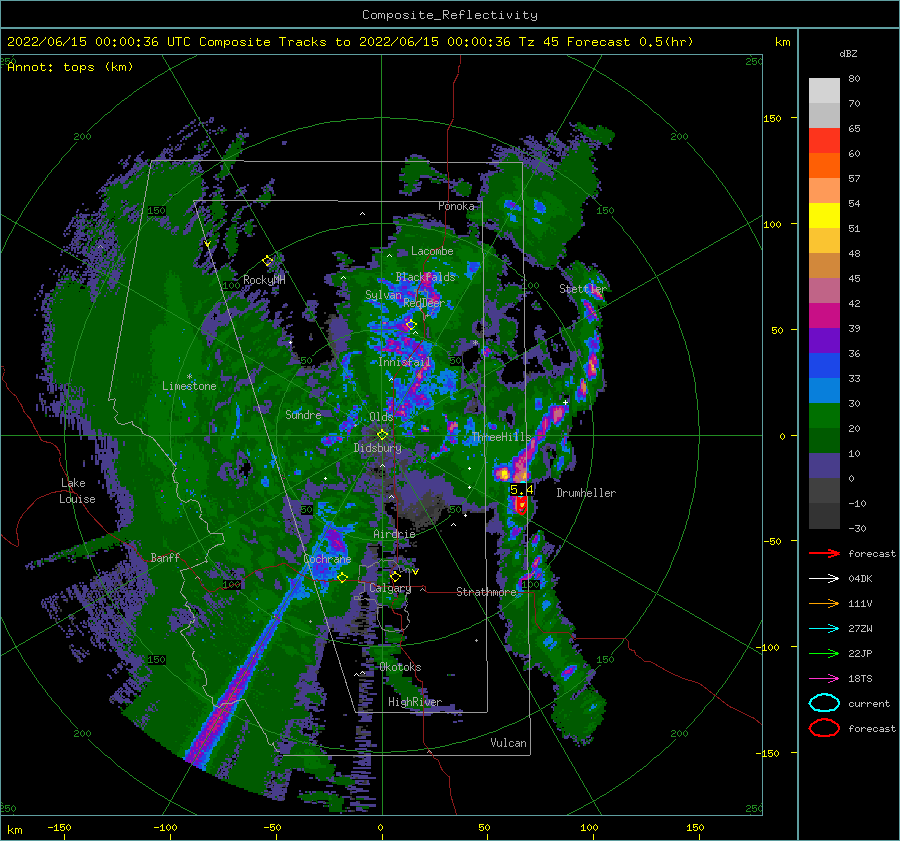
Task: Click the red forecast arrow legend icon
Action: pyautogui.click(x=824, y=553)
